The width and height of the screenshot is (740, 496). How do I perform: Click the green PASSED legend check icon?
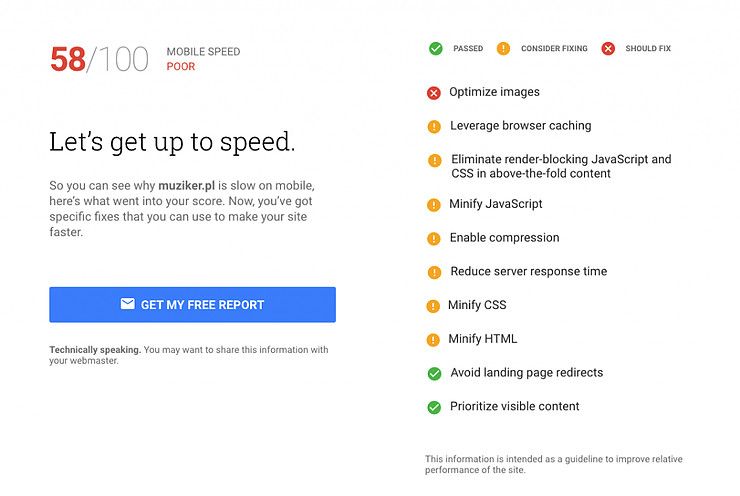(436, 48)
